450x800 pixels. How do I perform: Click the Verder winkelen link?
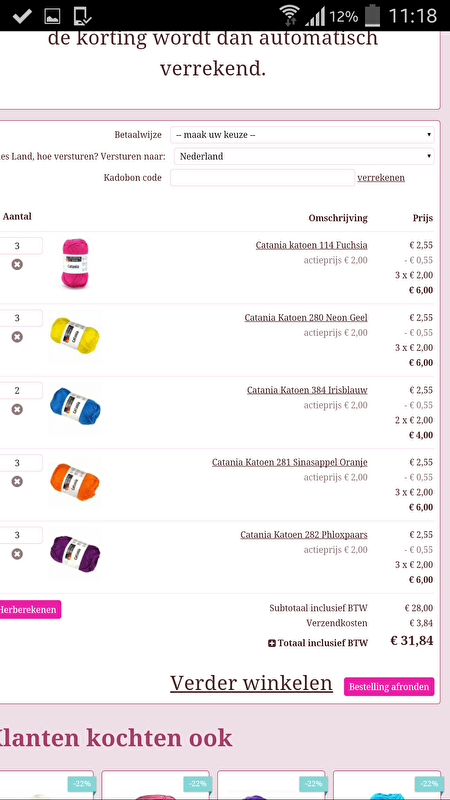(252, 683)
